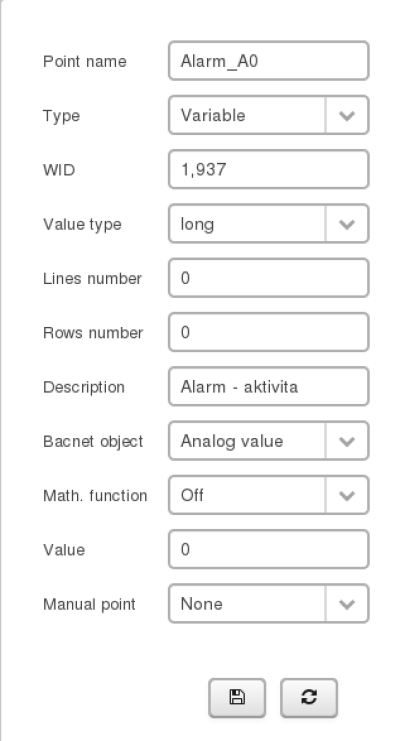Click the refresh arrows icon button
The image size is (400, 741).
click(309, 698)
